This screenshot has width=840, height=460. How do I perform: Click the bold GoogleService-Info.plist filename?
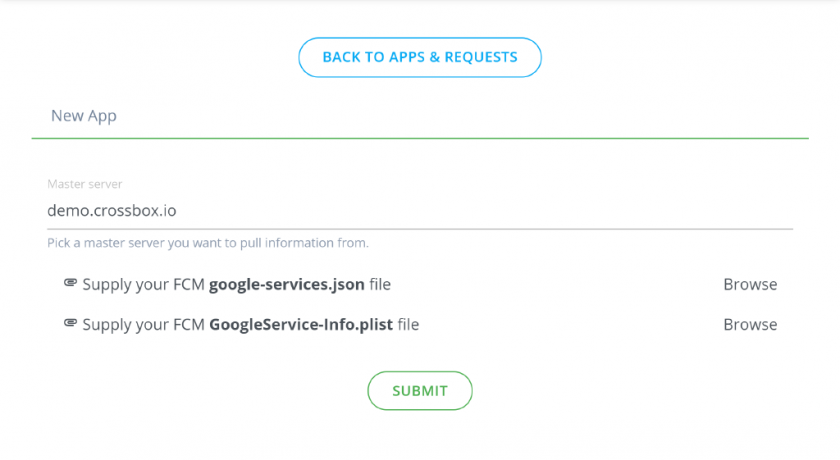pyautogui.click(x=301, y=325)
